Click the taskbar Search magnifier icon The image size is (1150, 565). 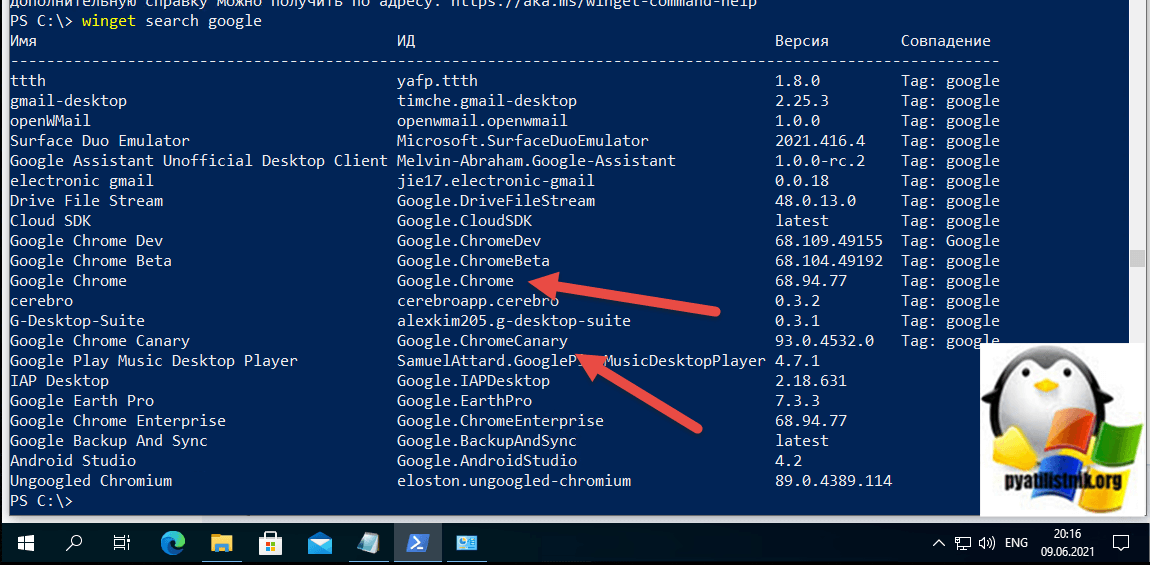pos(74,543)
